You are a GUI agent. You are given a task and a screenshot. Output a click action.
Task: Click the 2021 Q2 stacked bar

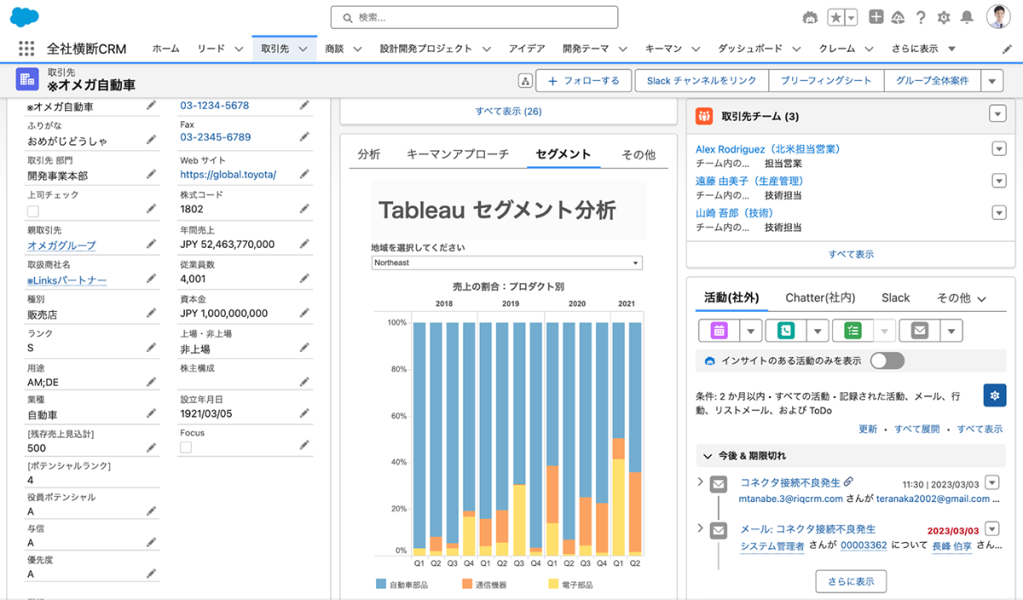[635, 438]
